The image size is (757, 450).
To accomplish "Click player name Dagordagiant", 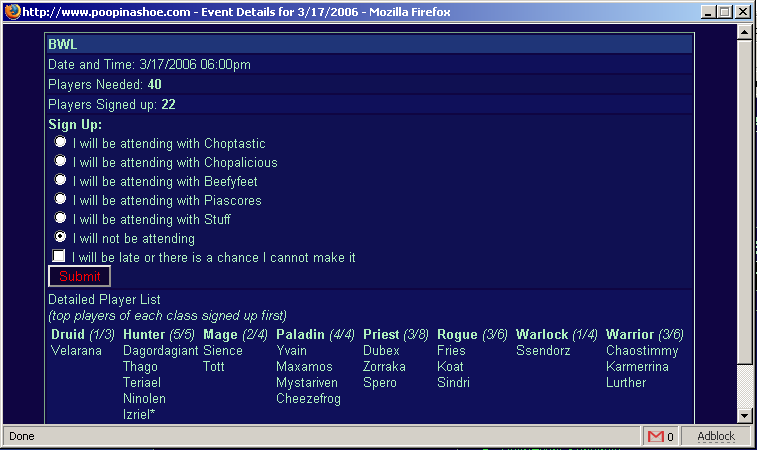I will (160, 351).
